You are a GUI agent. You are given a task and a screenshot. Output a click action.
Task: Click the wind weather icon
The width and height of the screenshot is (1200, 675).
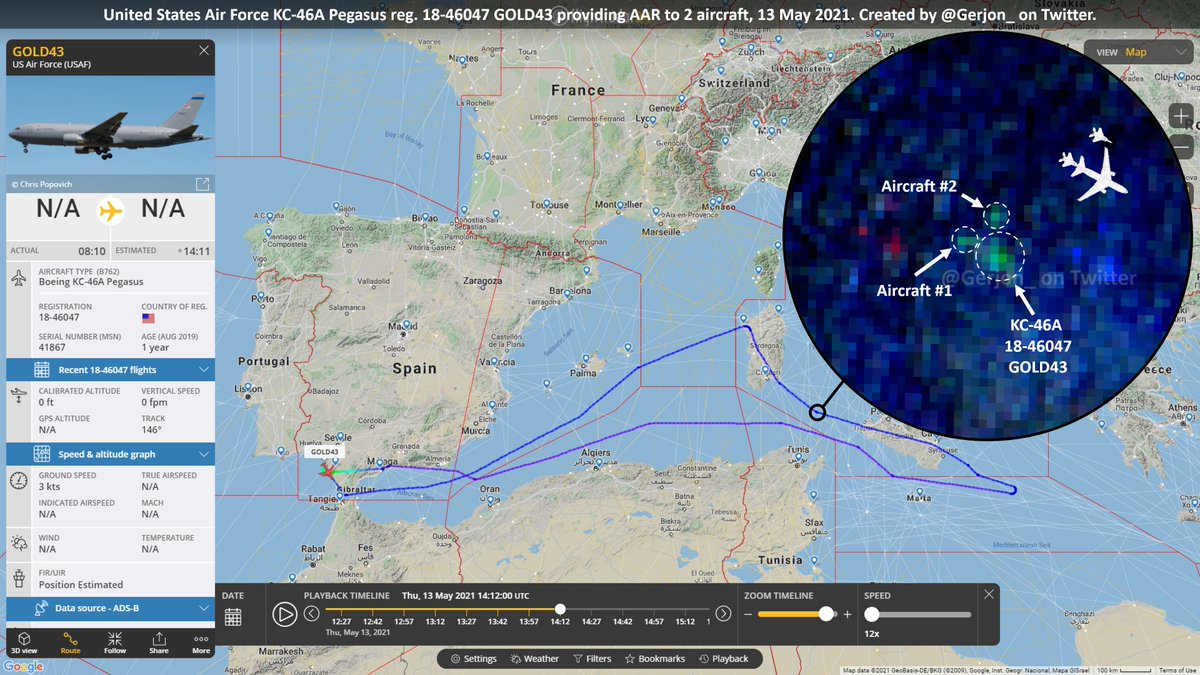(20, 543)
